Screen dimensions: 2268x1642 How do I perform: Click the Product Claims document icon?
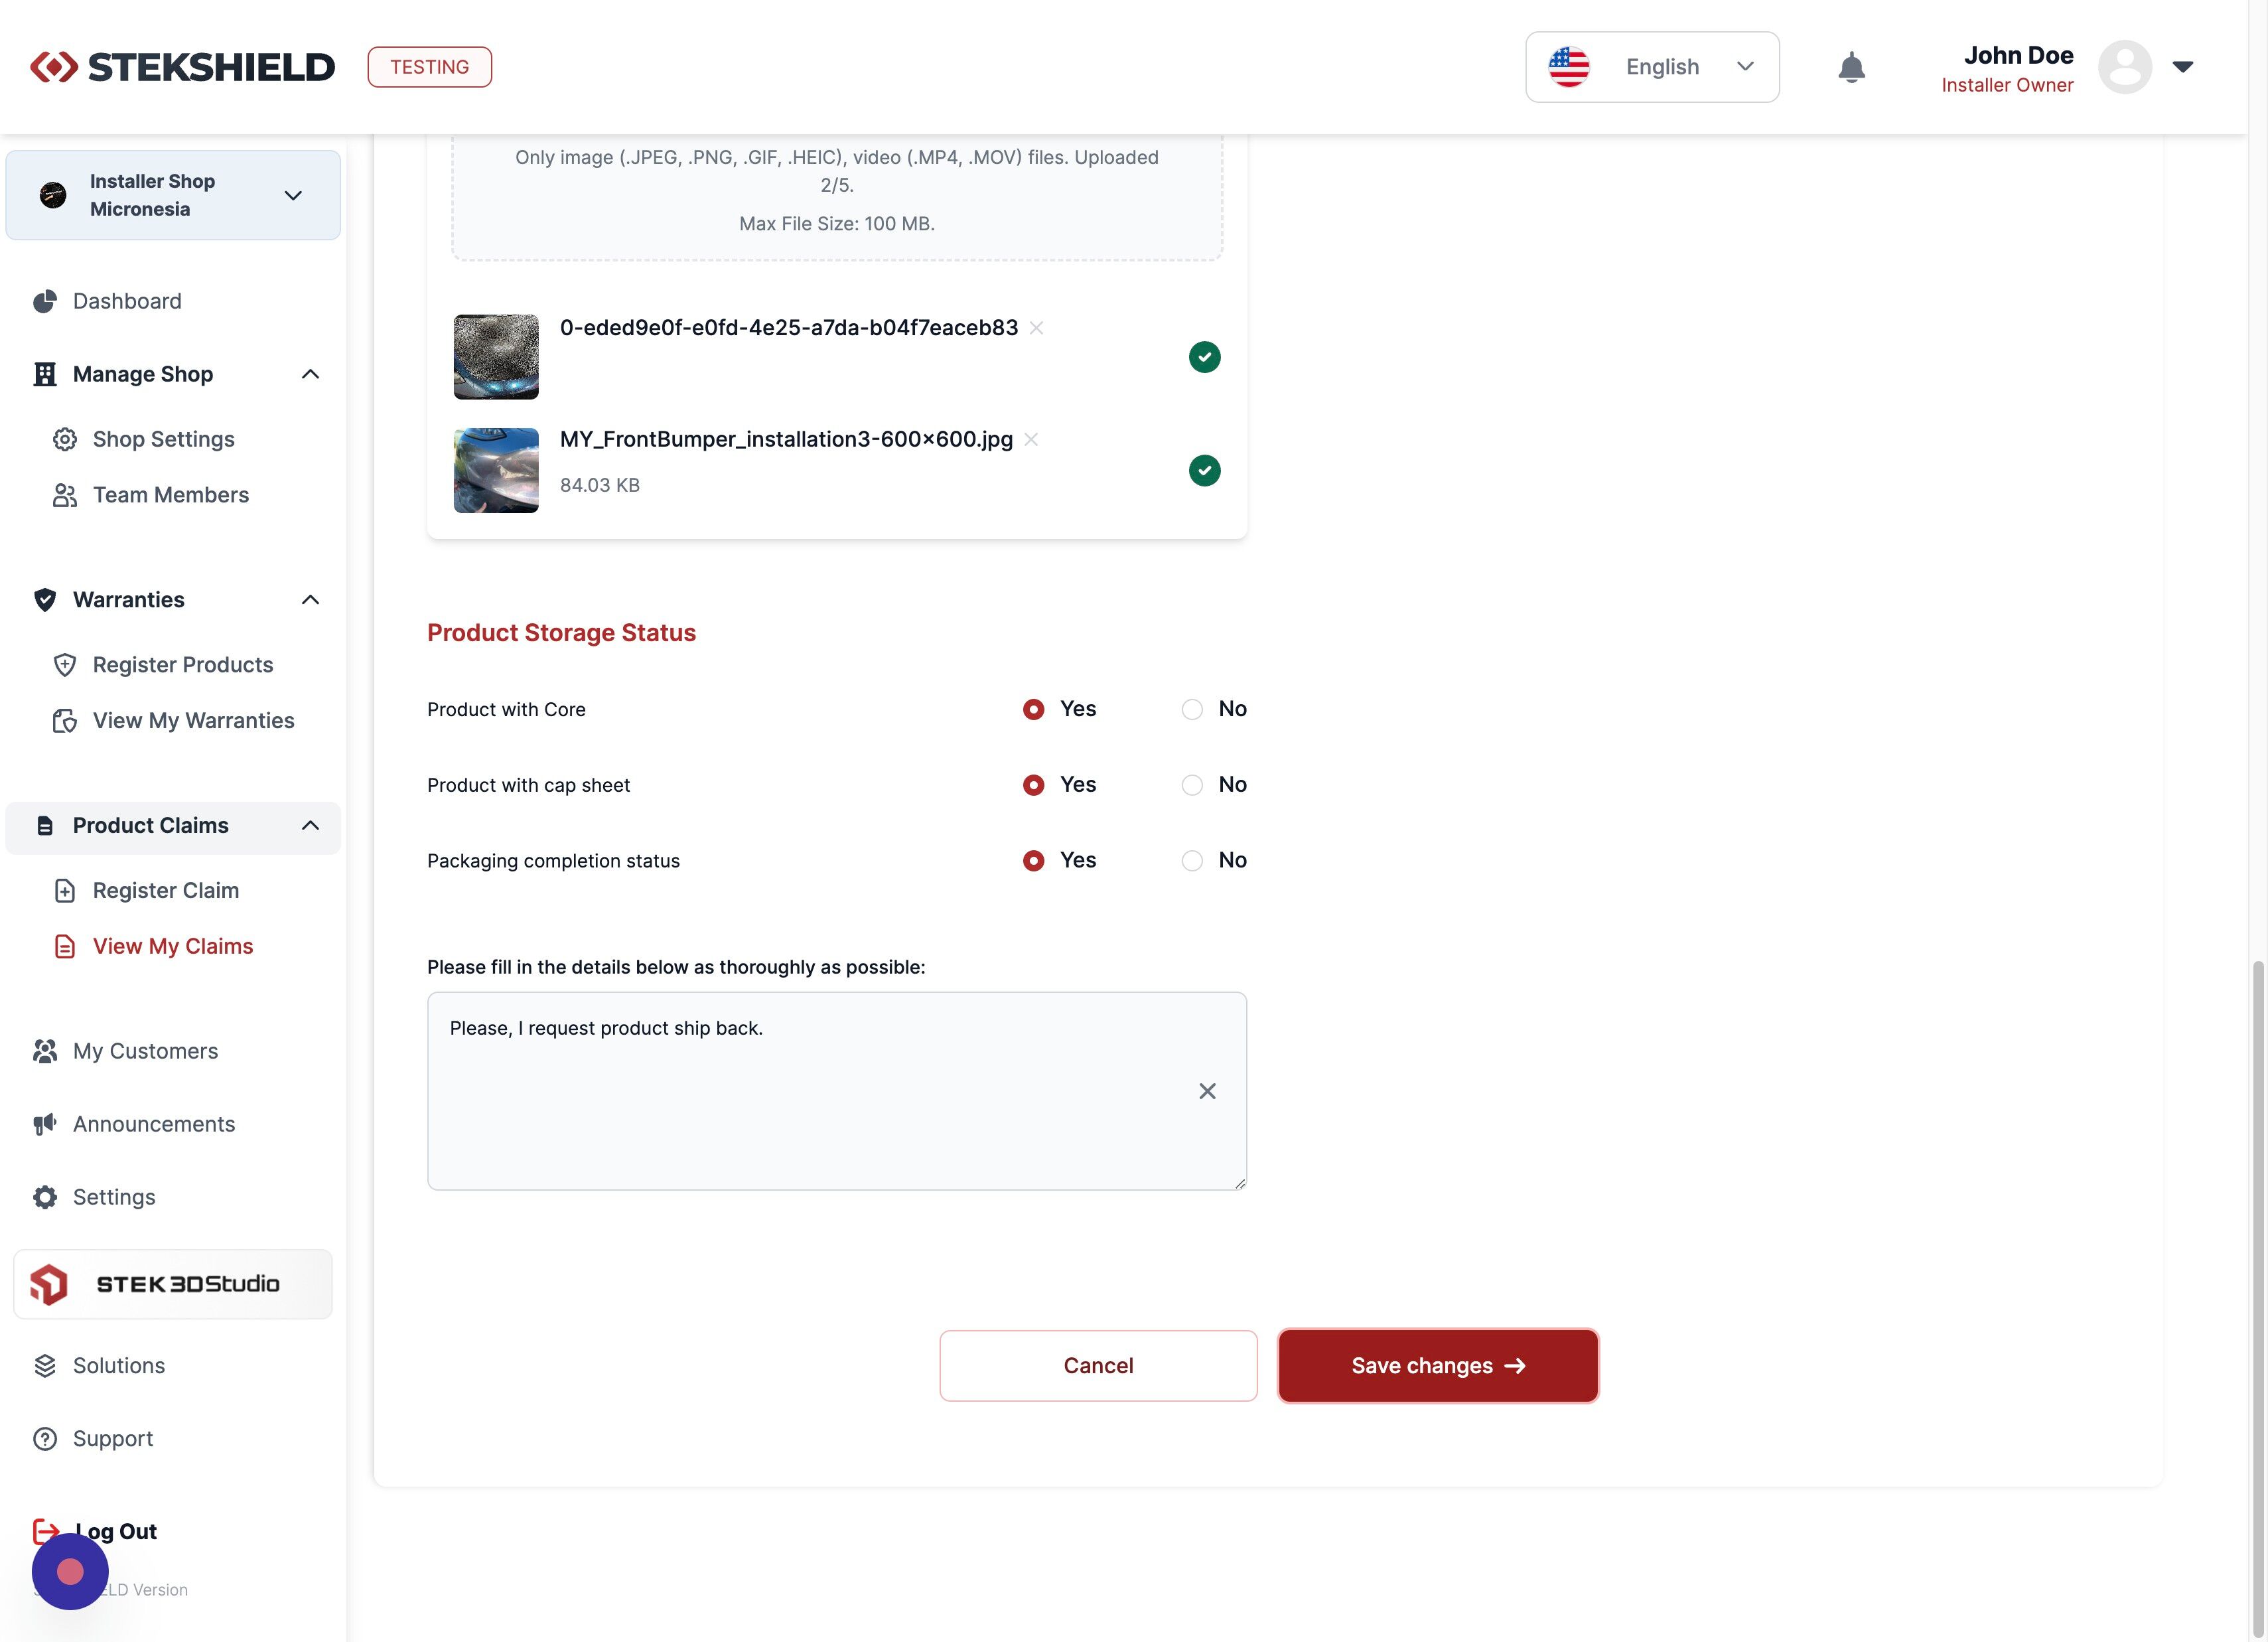pos(45,826)
